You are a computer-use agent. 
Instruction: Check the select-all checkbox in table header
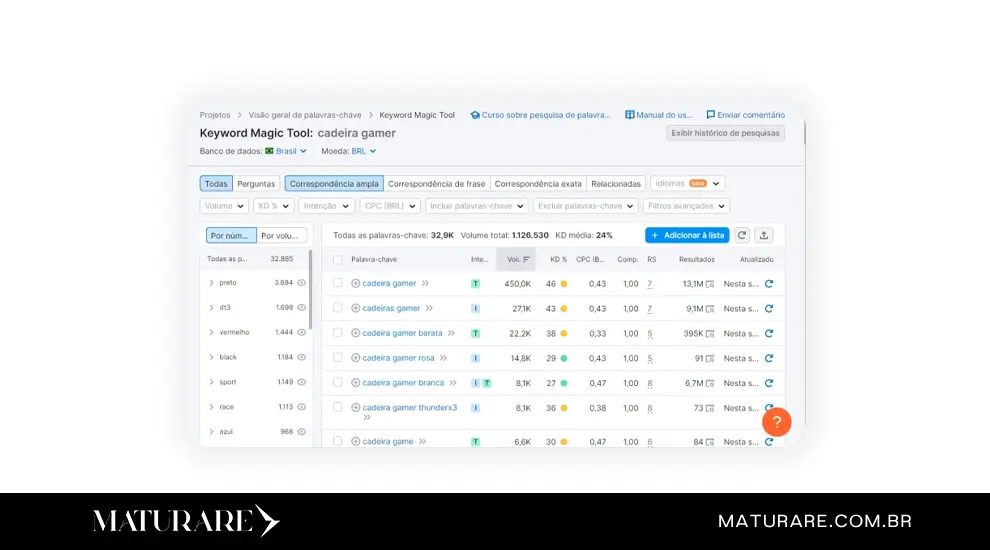[338, 260]
